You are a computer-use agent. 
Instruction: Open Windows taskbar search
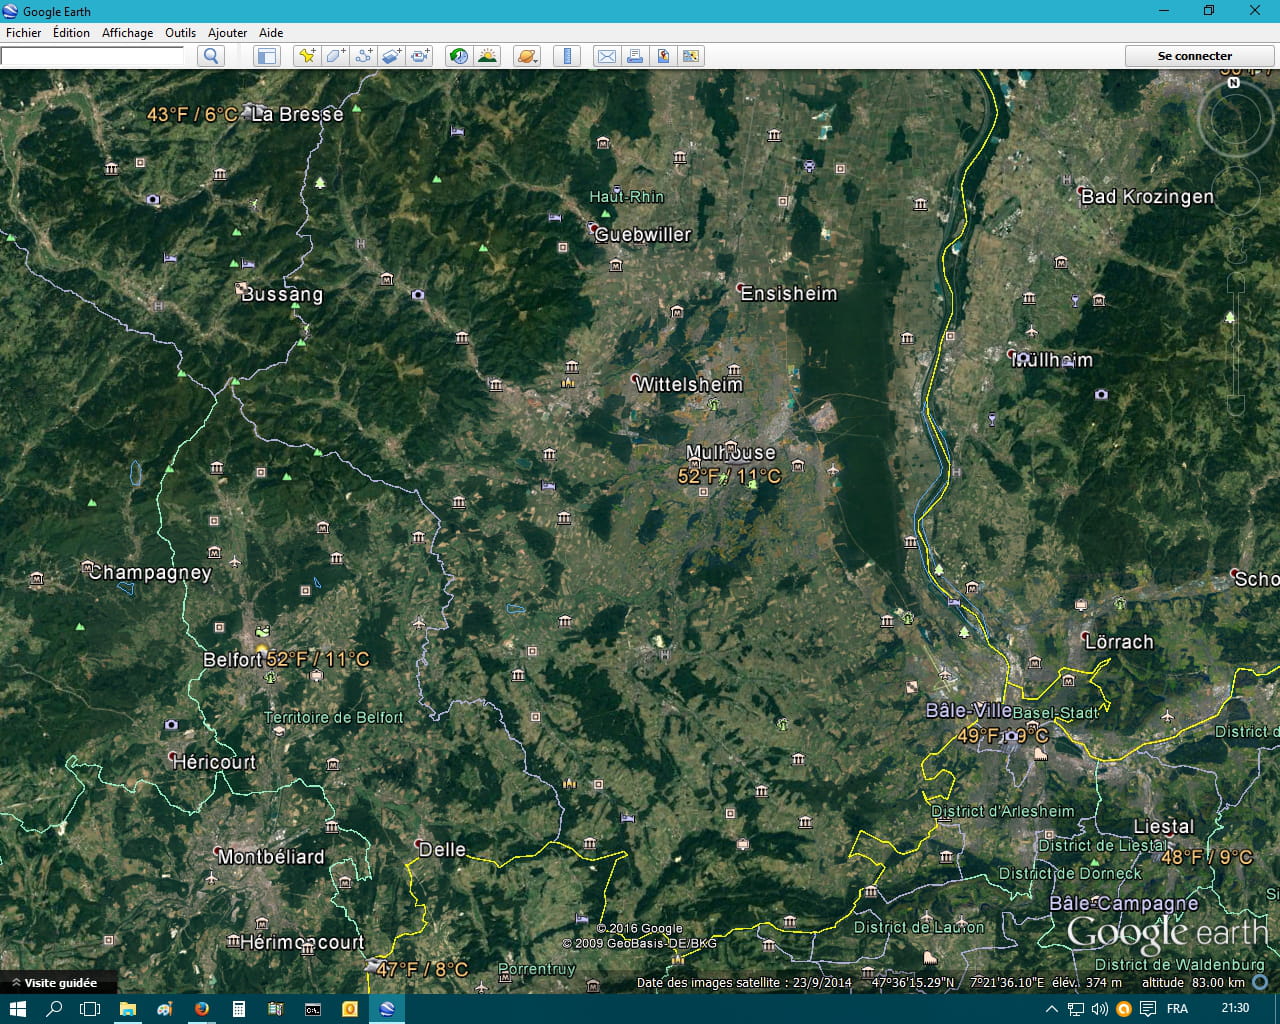click(54, 1009)
